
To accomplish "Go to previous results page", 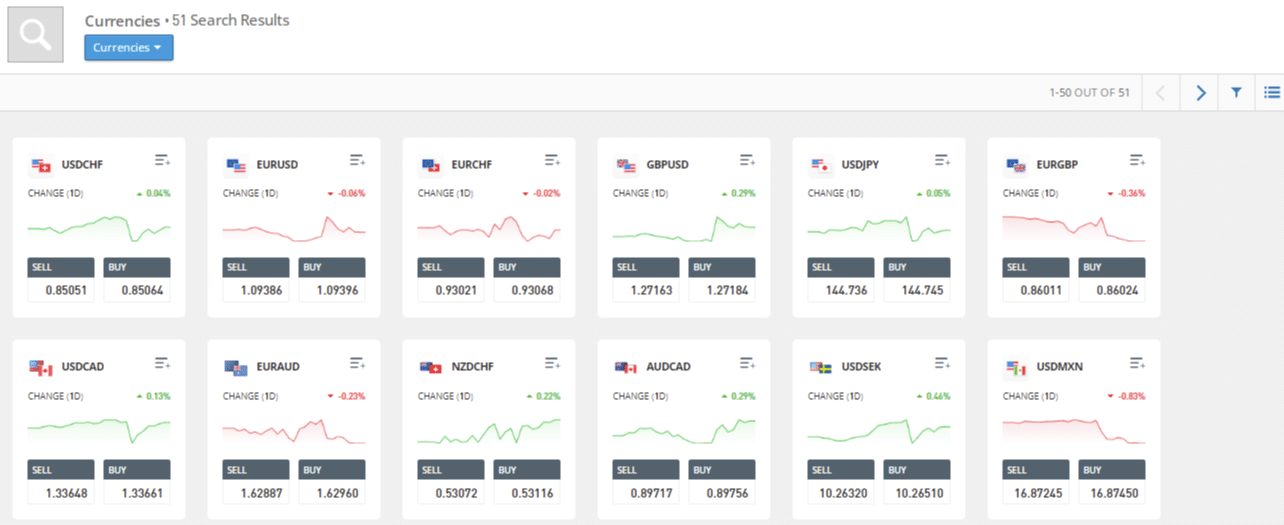I will 1161,93.
